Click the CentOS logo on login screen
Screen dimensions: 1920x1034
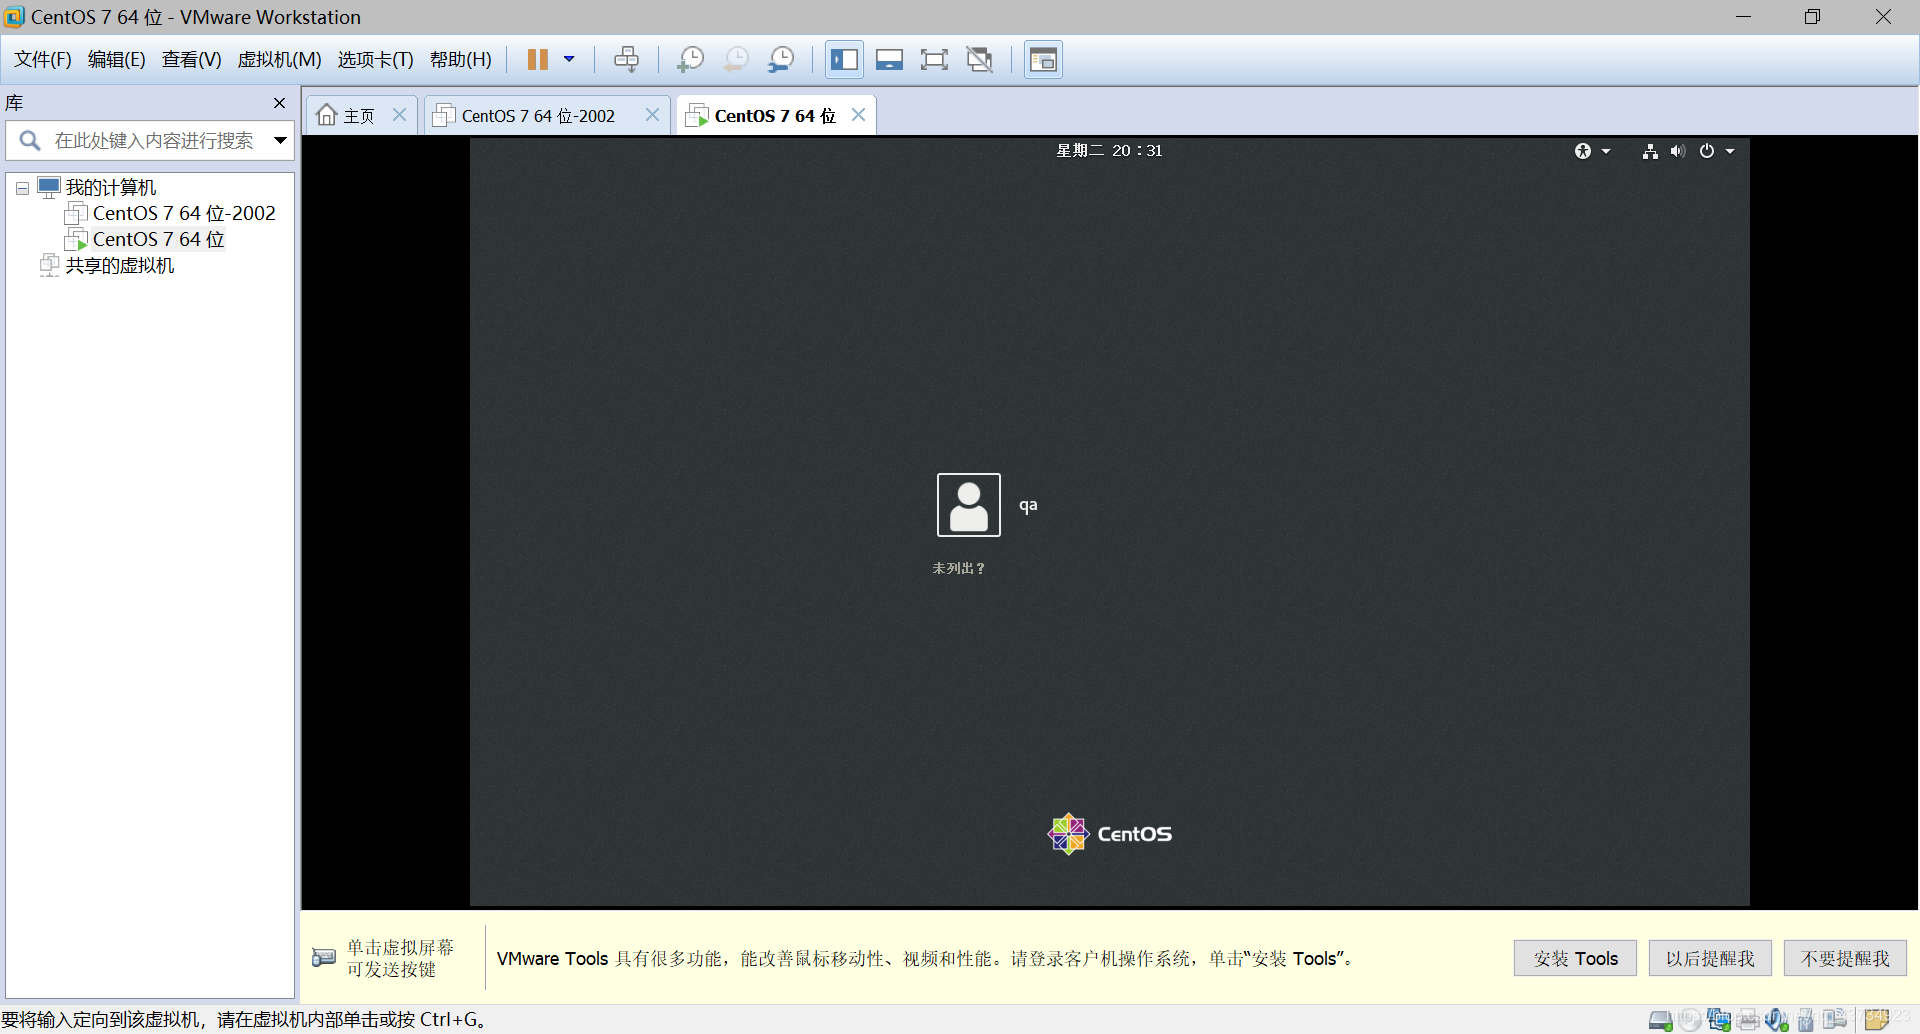point(1109,834)
